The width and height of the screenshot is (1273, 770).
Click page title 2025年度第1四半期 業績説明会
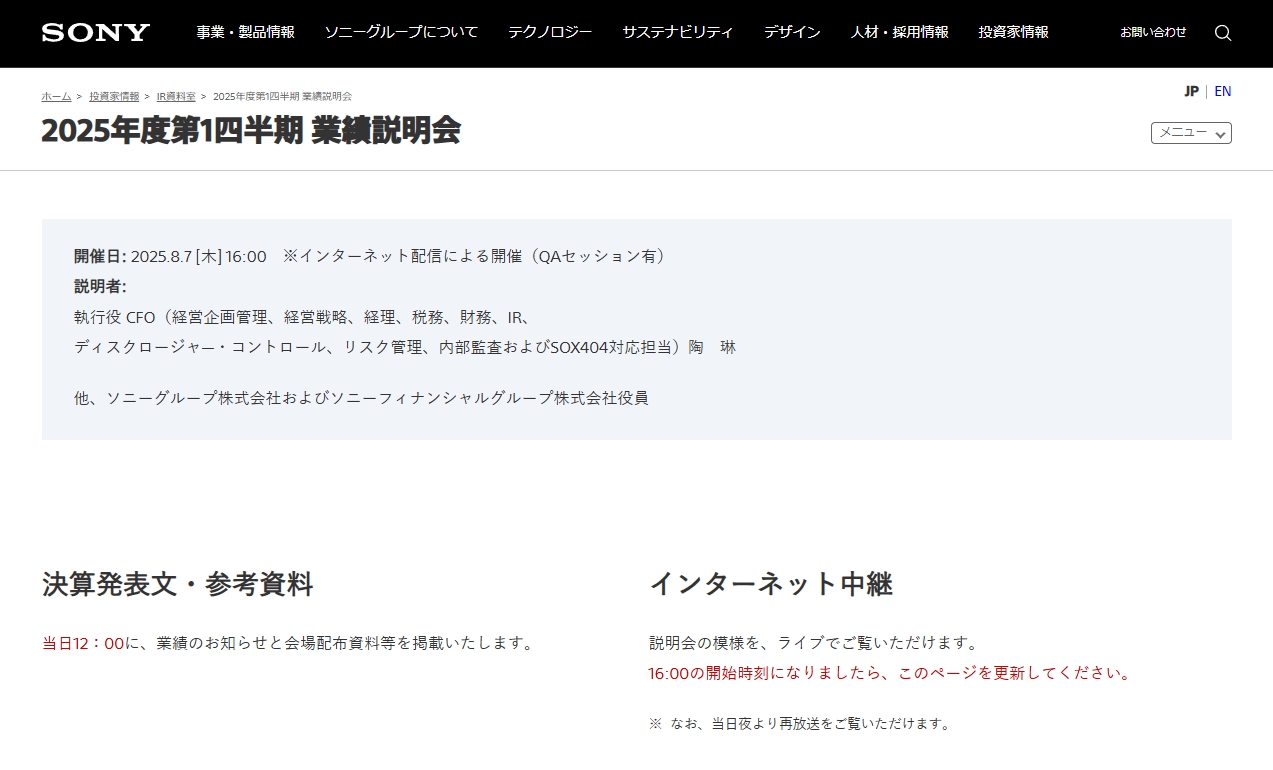tap(251, 131)
